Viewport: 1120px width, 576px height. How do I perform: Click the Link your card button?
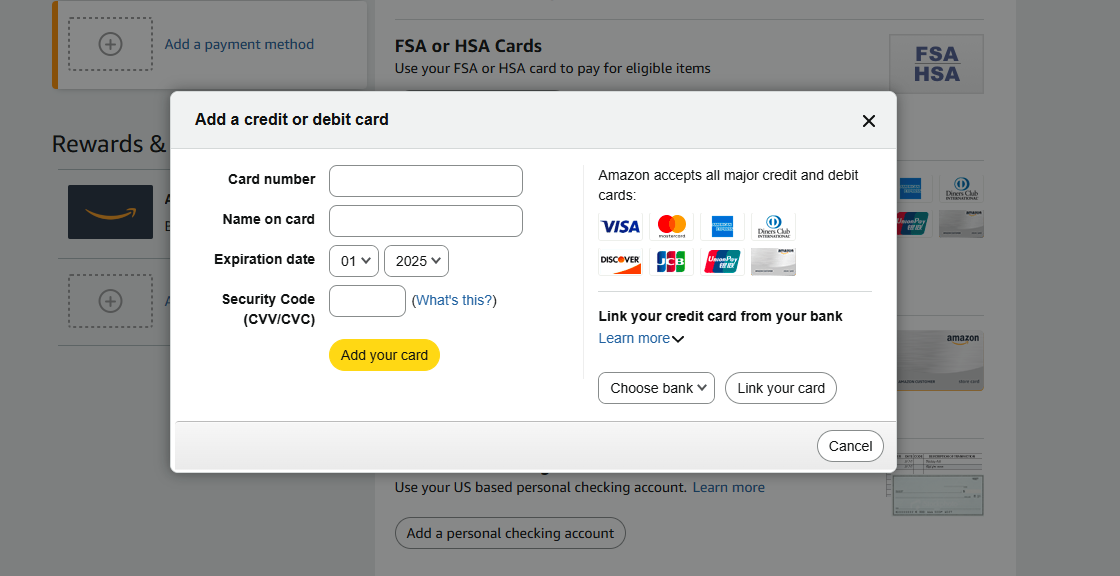[781, 388]
